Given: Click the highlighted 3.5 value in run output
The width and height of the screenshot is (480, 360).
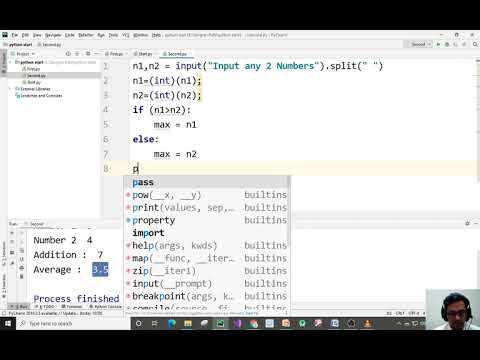Looking at the screenshot, I should point(100,269).
